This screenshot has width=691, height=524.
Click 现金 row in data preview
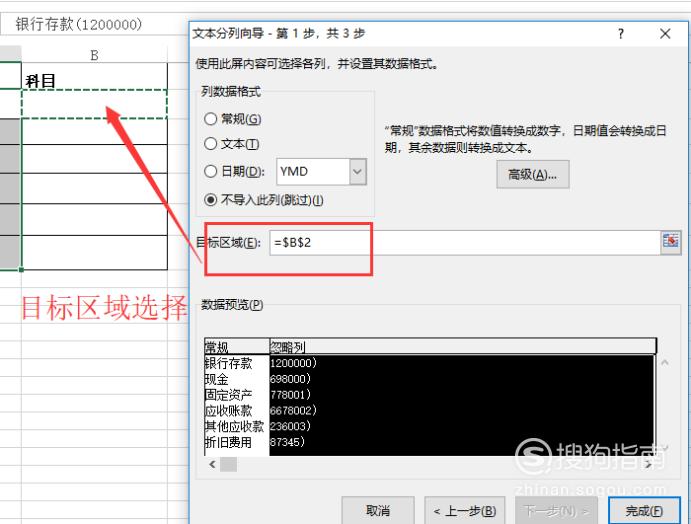216,379
